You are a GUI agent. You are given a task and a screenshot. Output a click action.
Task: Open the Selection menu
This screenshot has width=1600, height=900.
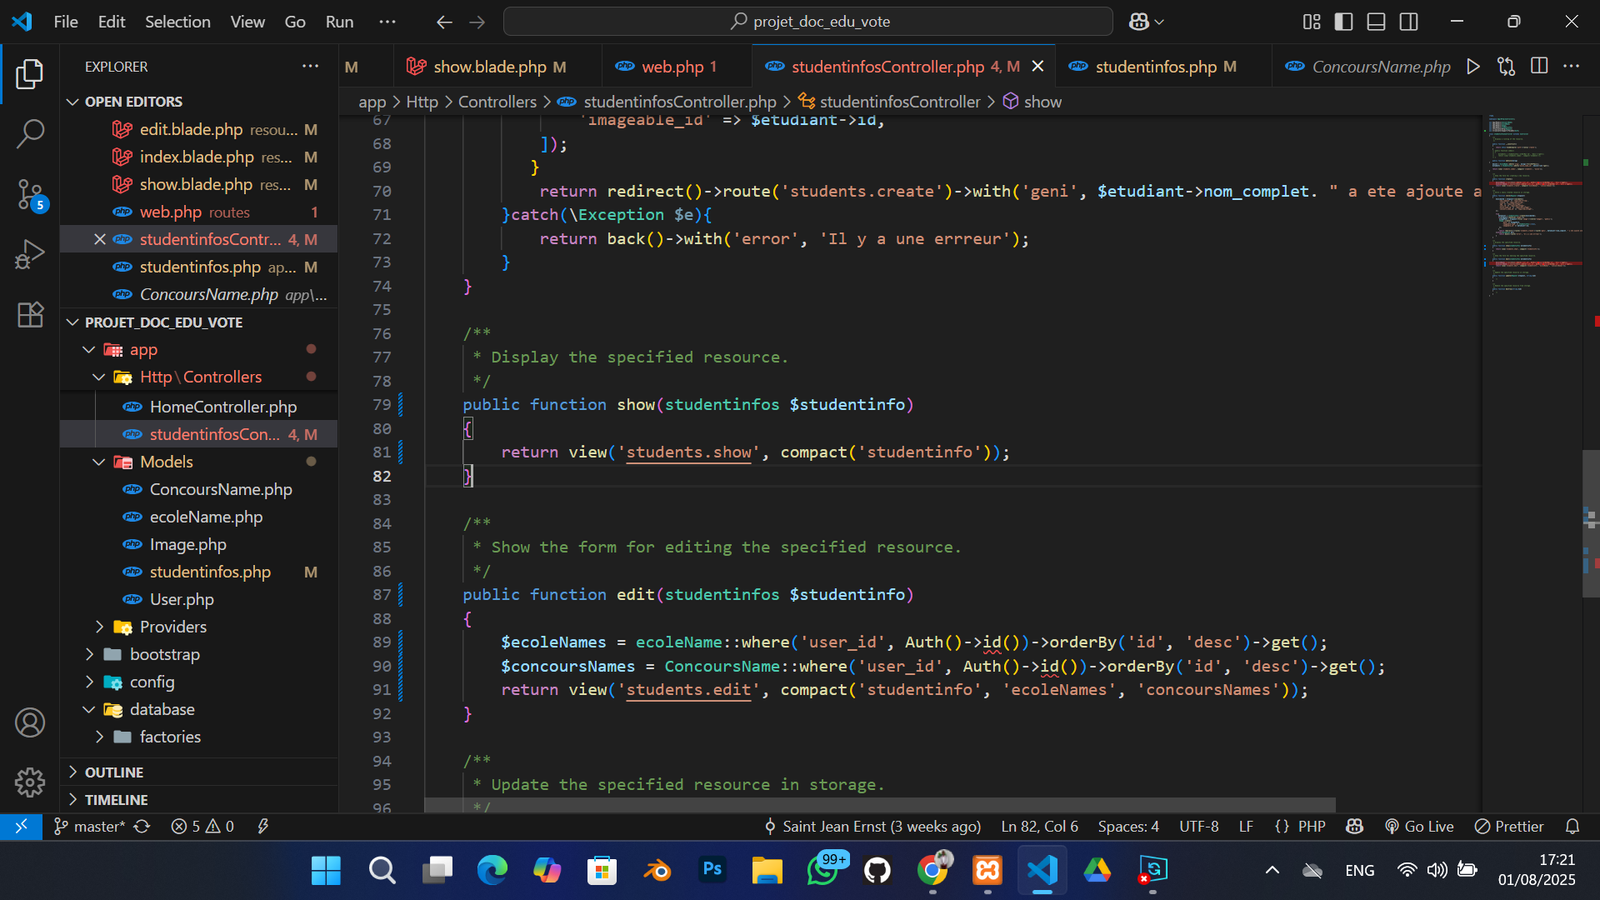(177, 21)
